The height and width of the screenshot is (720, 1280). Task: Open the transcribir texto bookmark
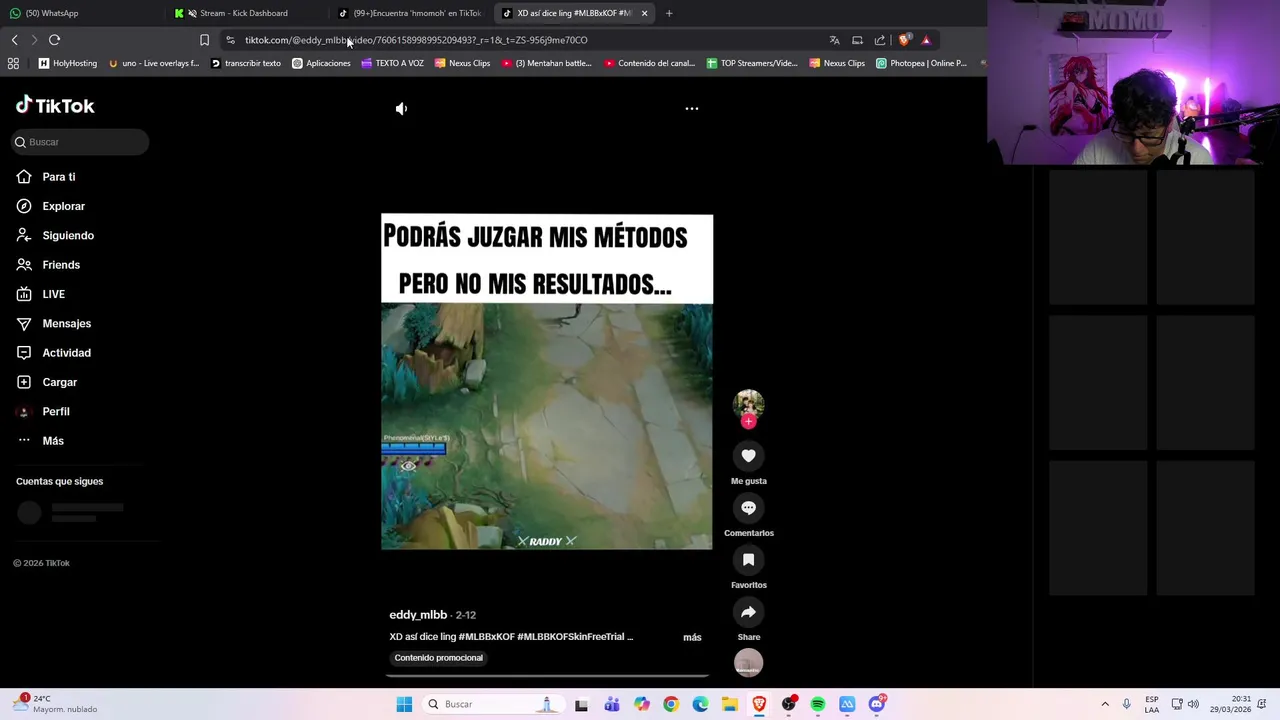[246, 63]
